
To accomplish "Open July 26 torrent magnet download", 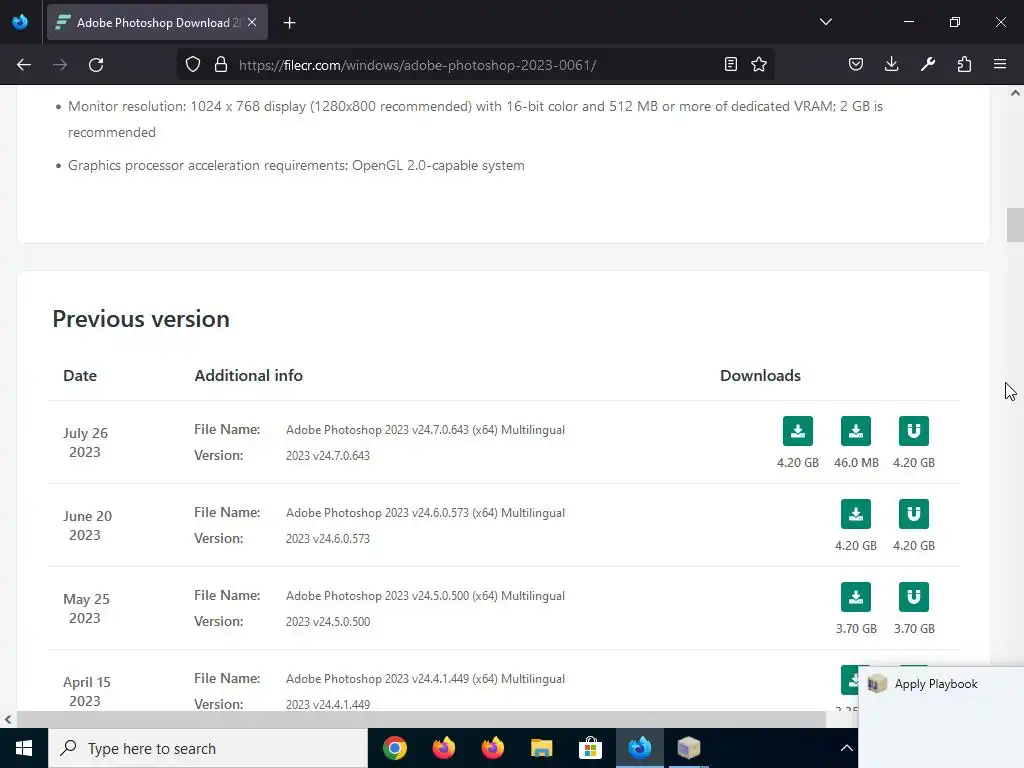I will pos(914,431).
